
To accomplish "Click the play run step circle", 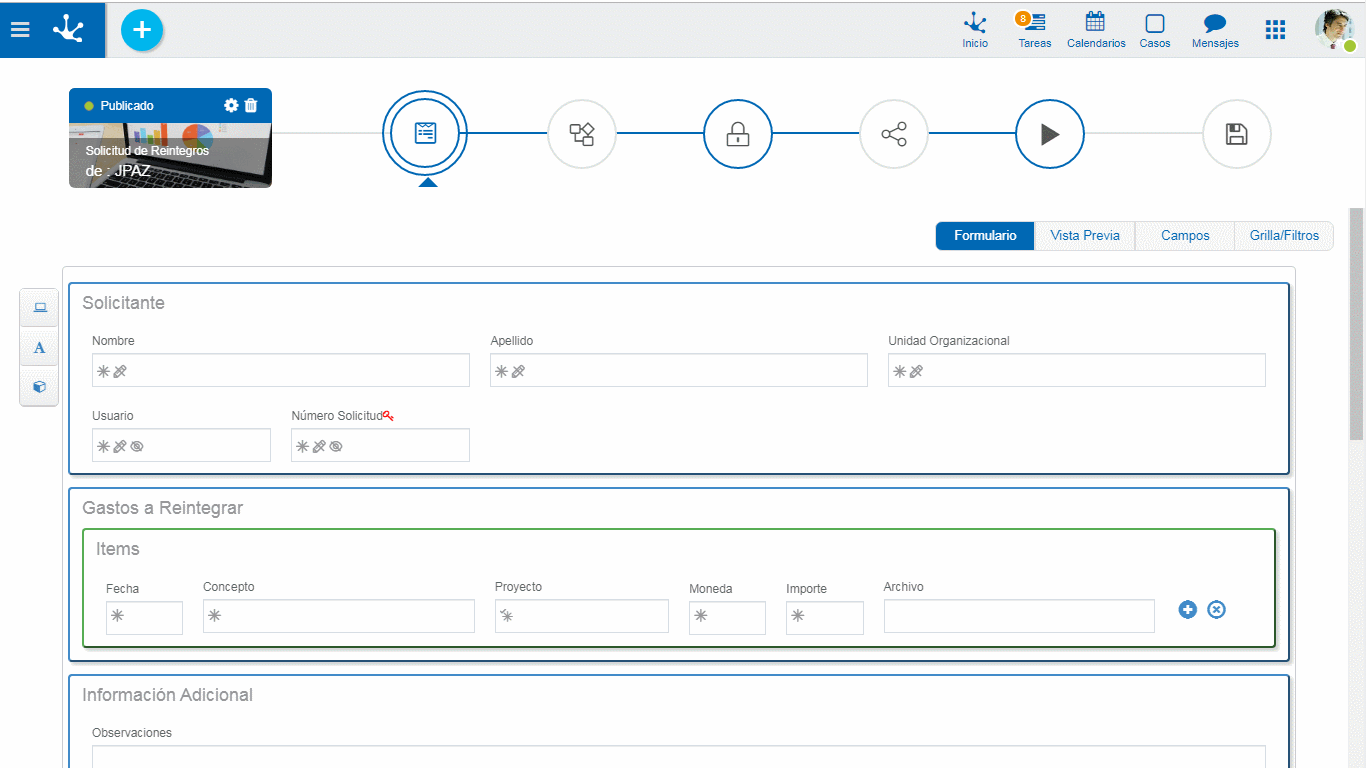I will (1050, 134).
